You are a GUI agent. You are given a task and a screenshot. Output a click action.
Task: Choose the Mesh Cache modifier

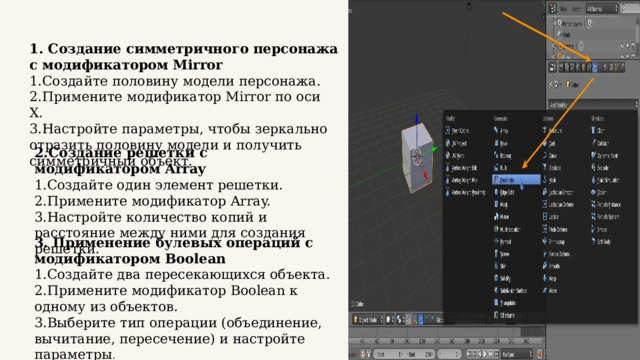tap(457, 131)
